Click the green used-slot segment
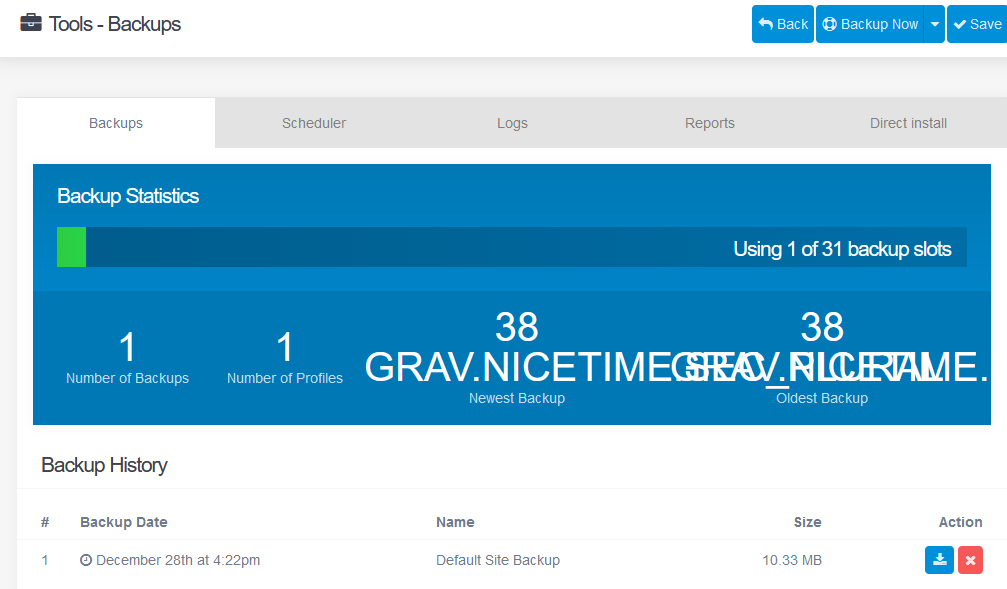 71,247
